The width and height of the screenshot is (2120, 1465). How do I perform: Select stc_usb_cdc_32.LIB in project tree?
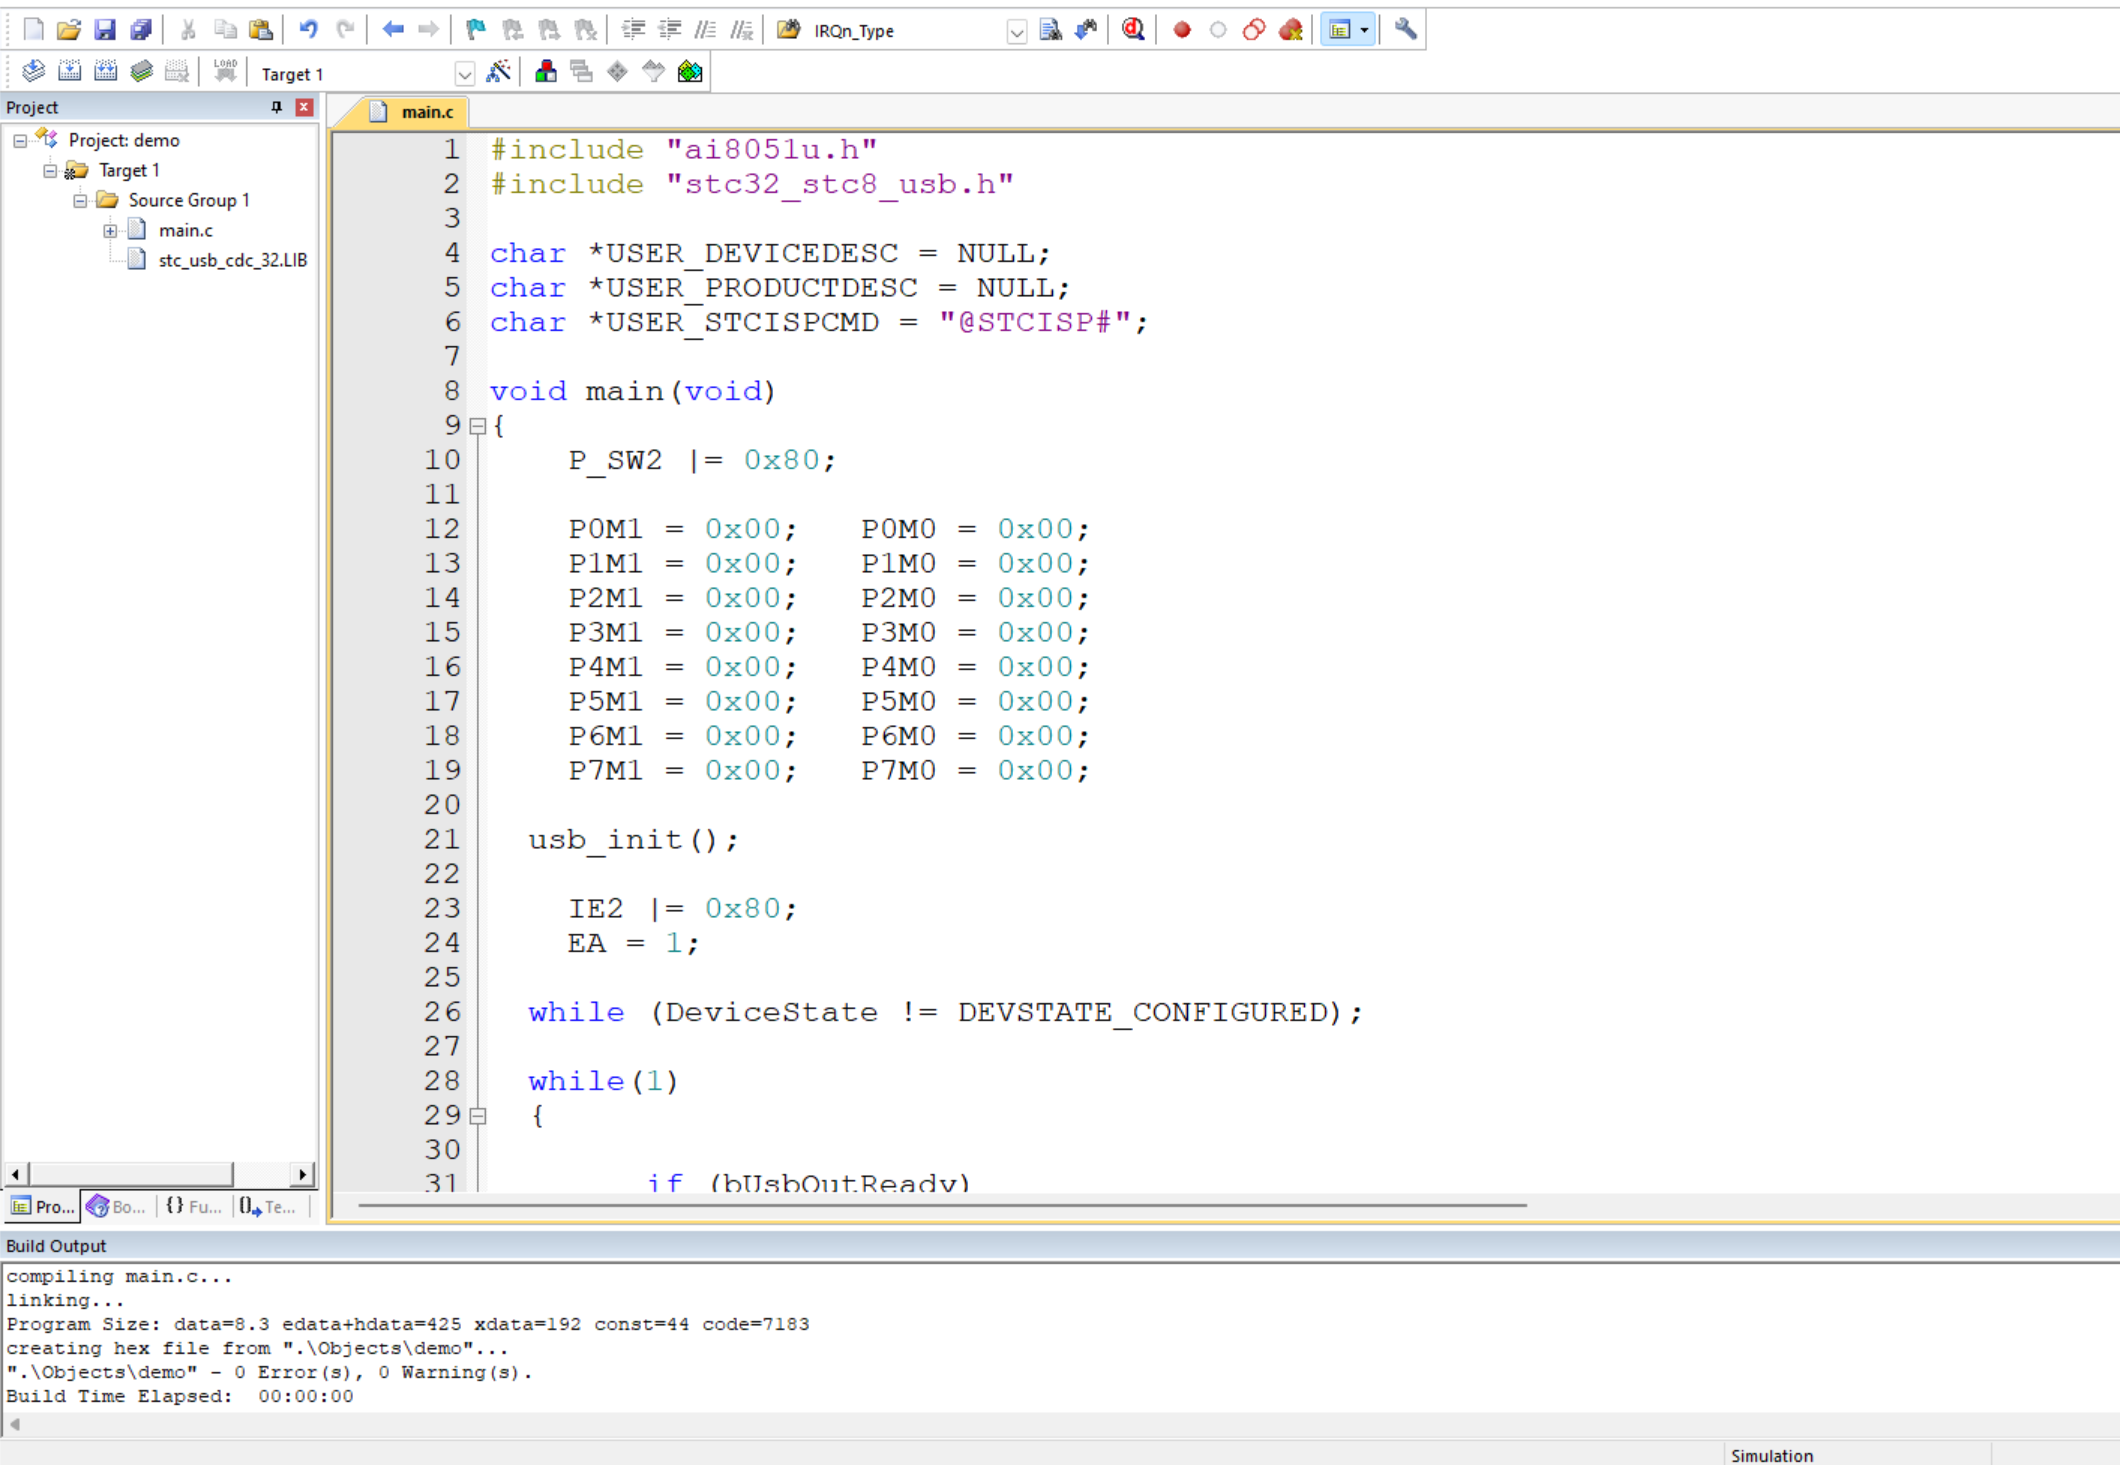pos(232,260)
